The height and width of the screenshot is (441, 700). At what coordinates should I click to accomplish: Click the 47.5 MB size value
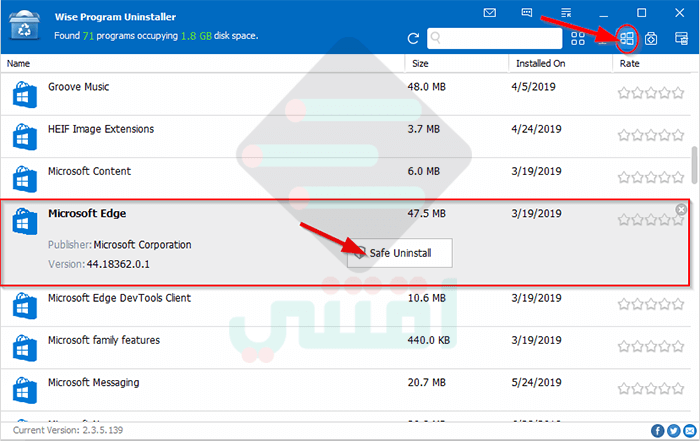point(426,213)
